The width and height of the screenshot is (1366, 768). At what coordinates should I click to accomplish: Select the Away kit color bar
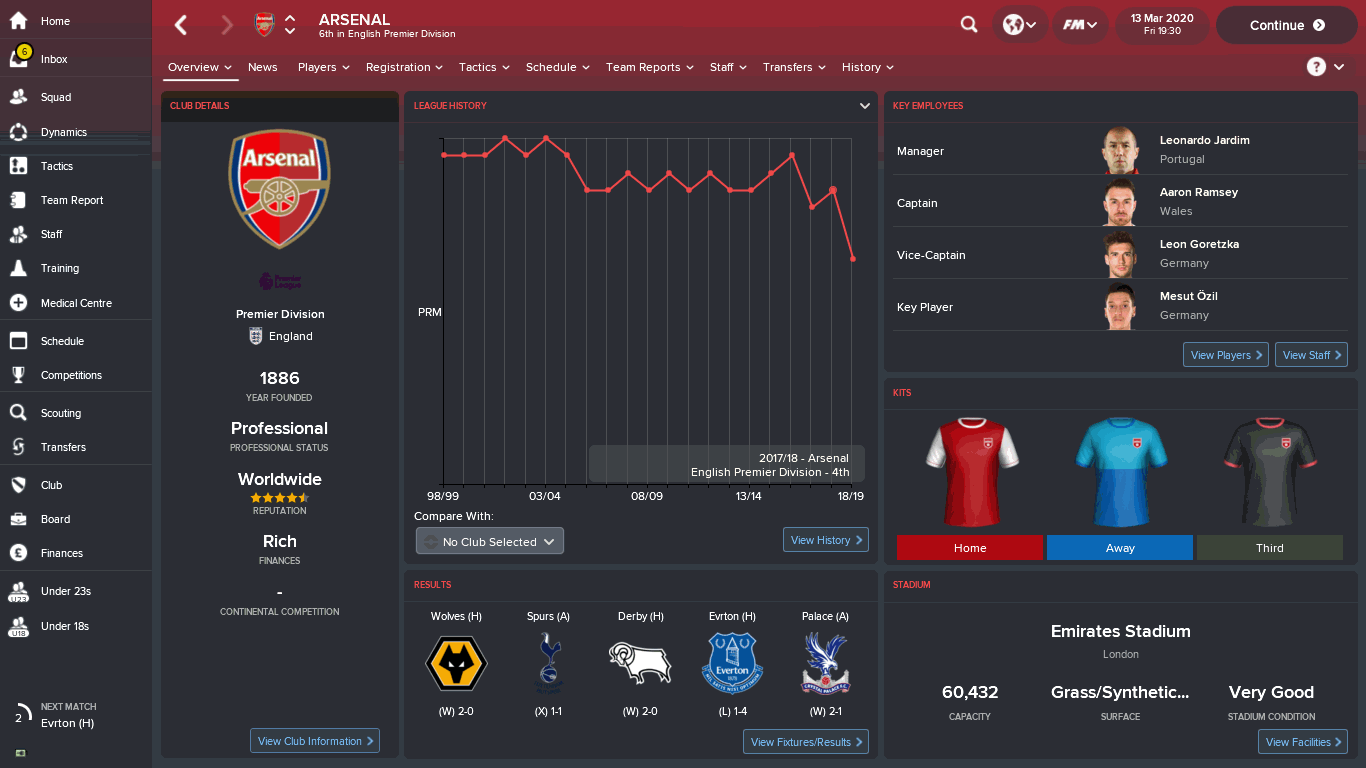point(1120,547)
